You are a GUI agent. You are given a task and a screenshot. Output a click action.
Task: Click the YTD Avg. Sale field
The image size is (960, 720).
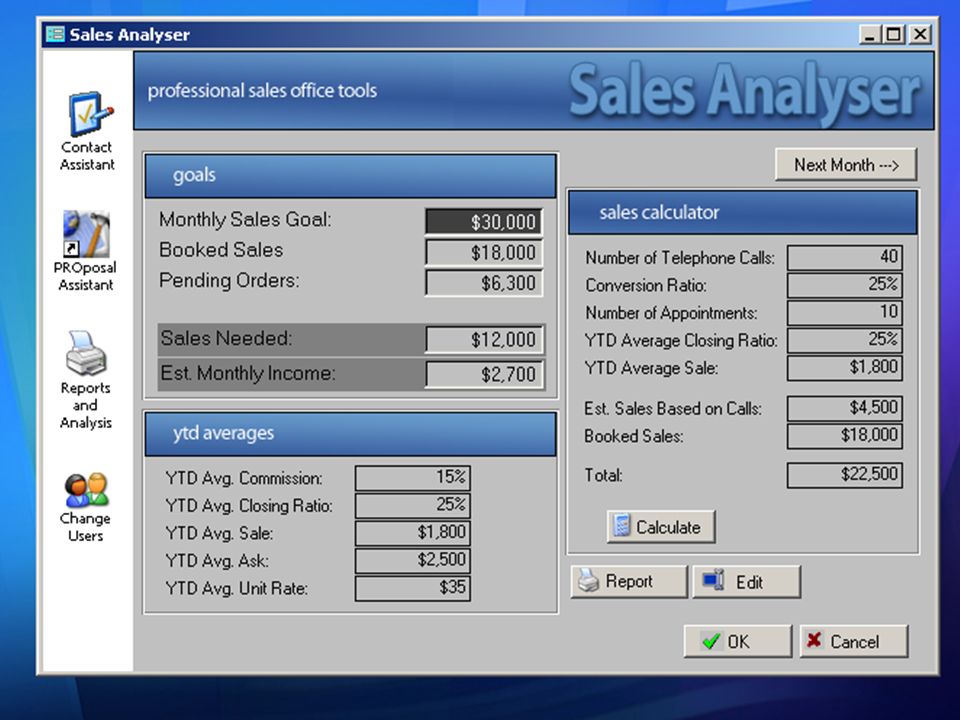pos(413,533)
